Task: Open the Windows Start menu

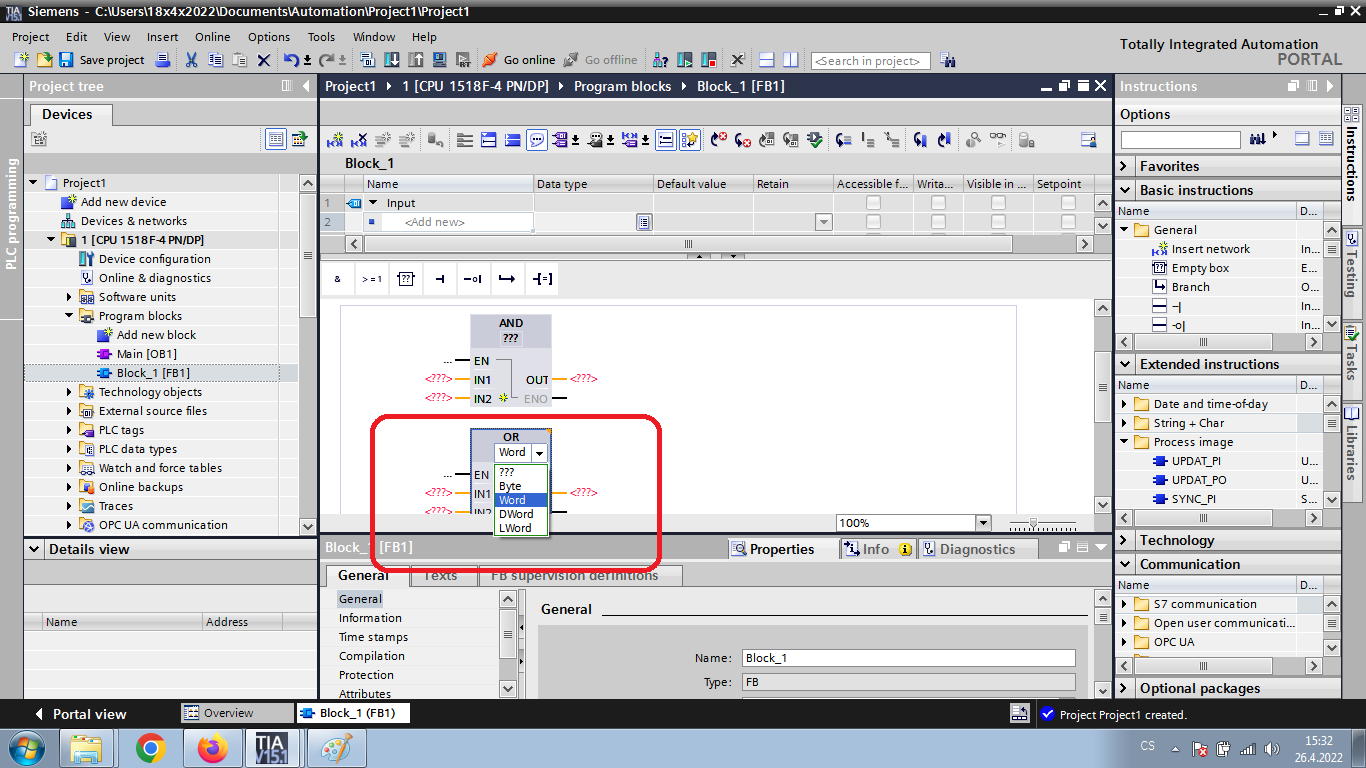Action: [x=25, y=748]
